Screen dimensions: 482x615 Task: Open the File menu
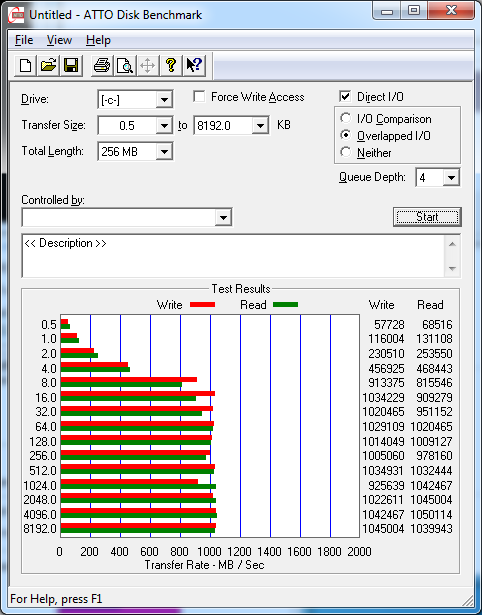(x=24, y=40)
